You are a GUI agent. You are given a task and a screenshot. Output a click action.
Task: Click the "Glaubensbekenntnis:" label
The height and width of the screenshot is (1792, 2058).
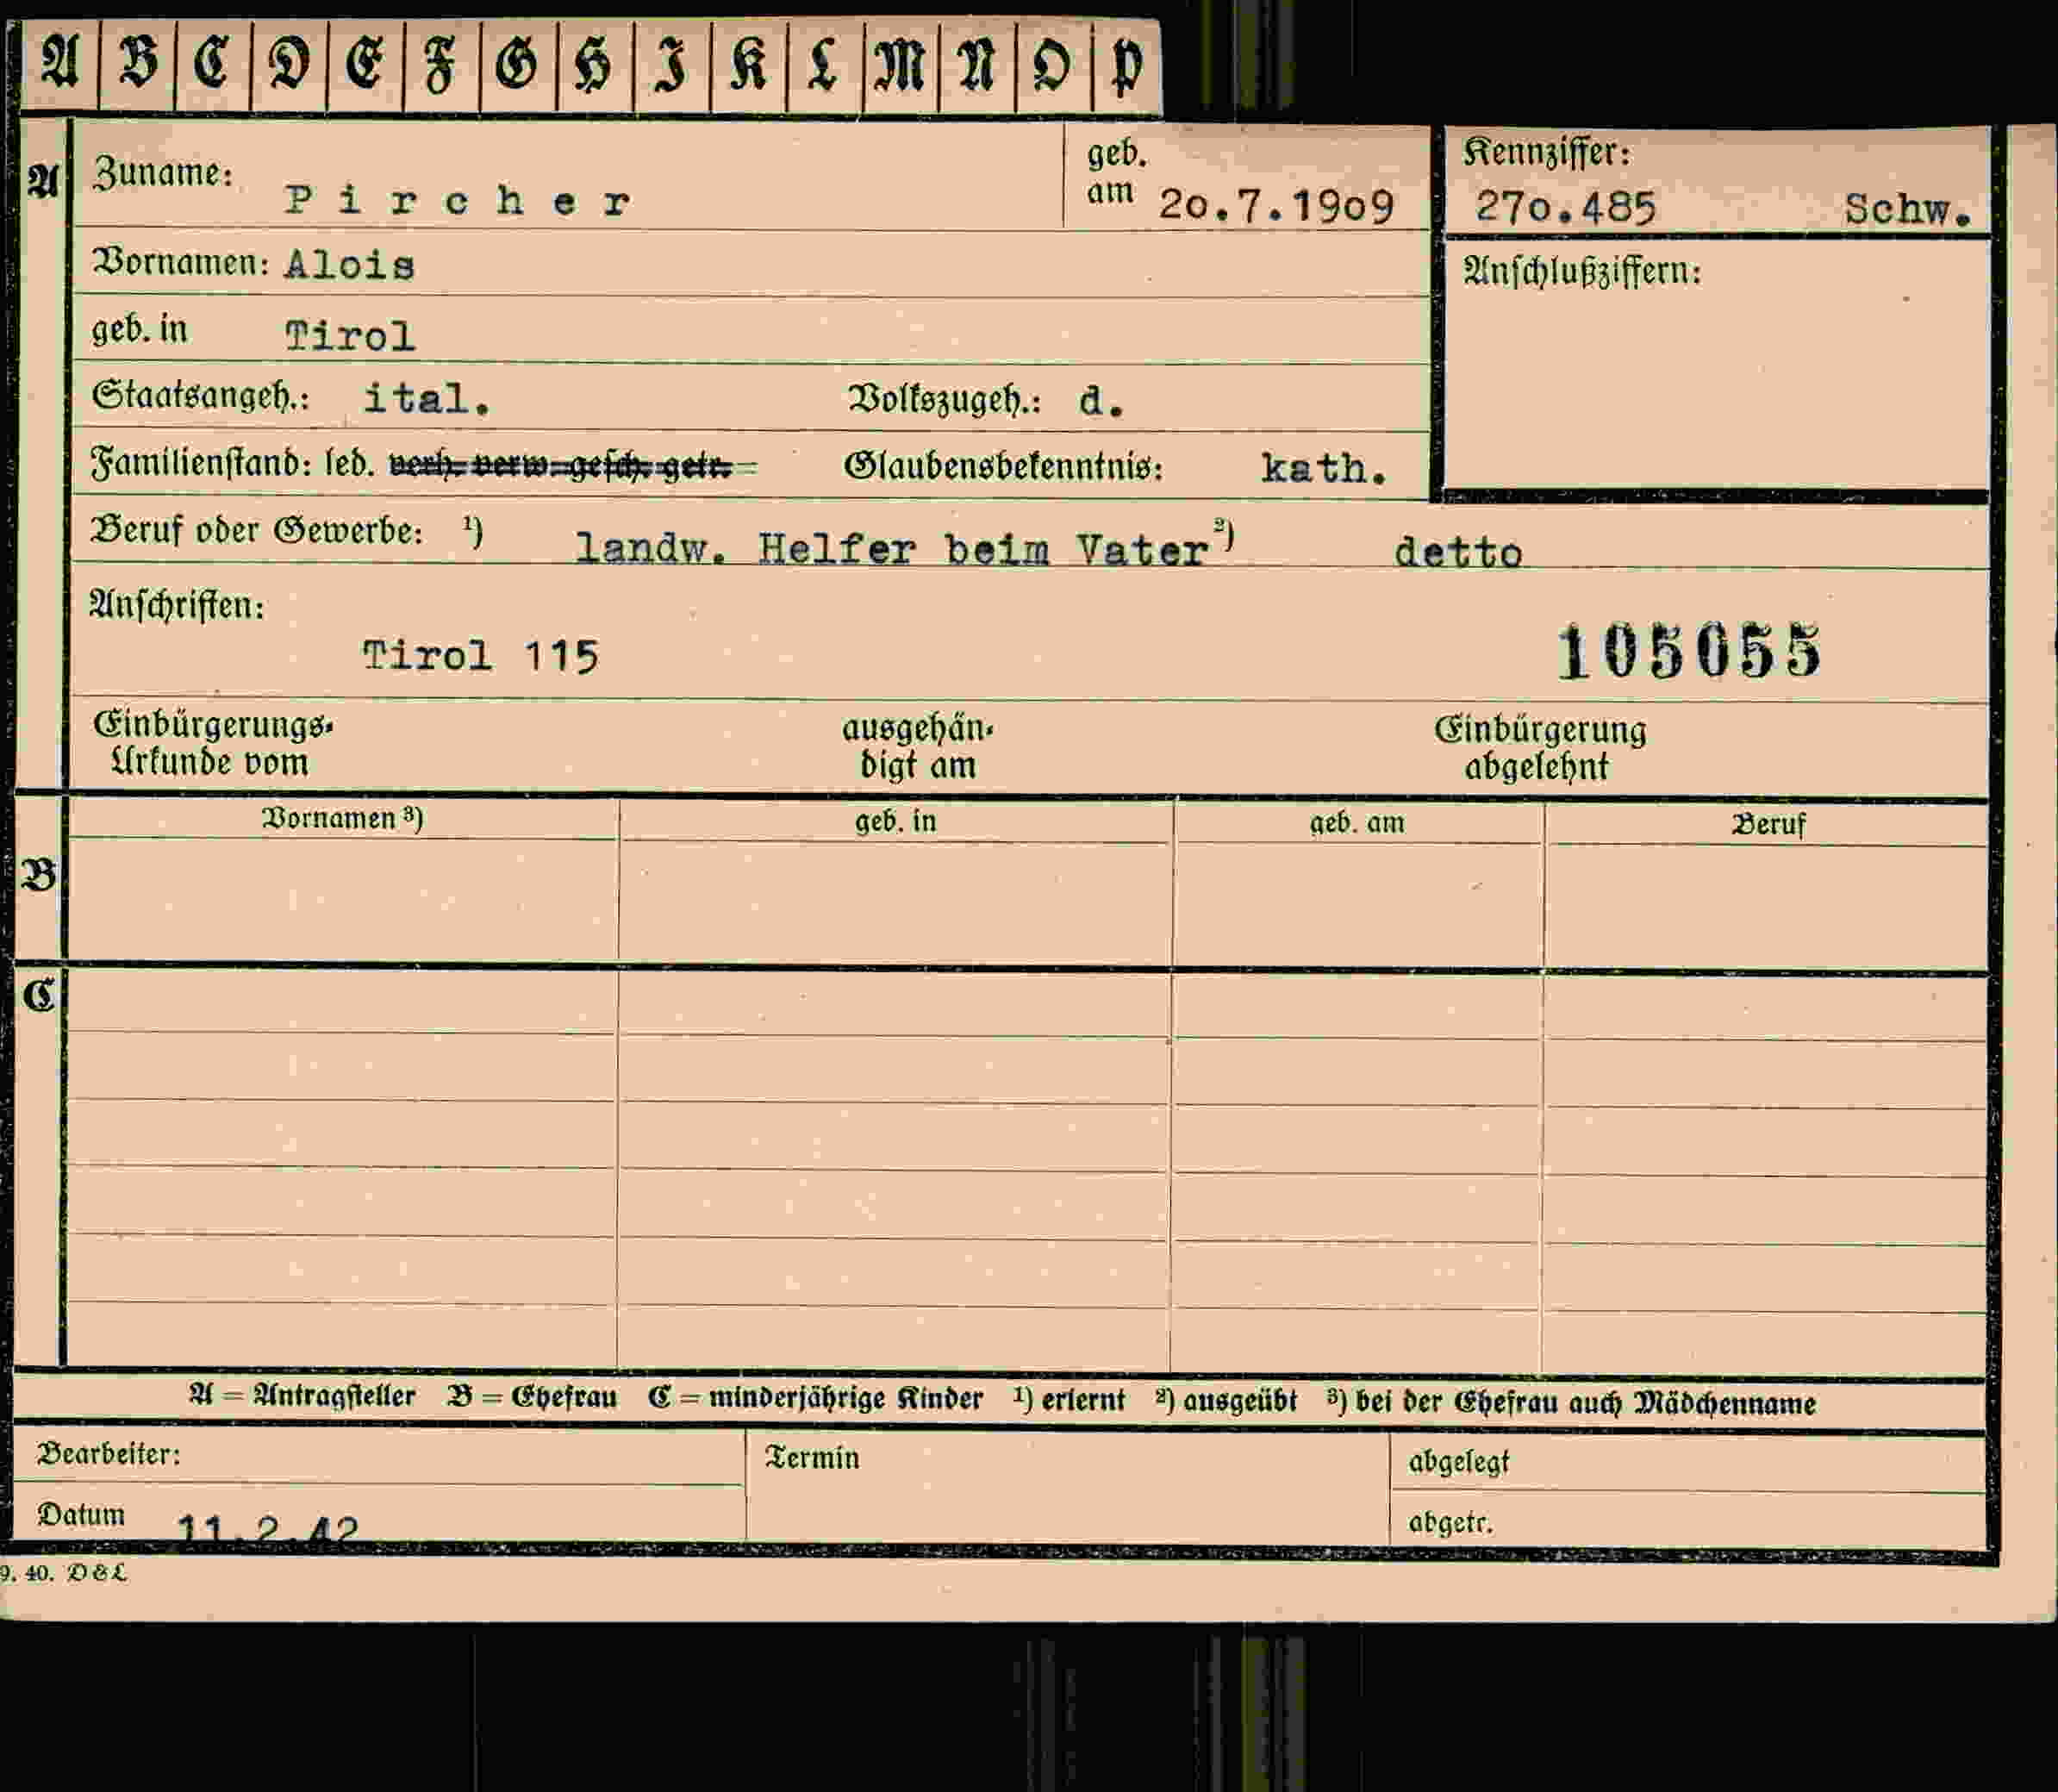[1004, 466]
